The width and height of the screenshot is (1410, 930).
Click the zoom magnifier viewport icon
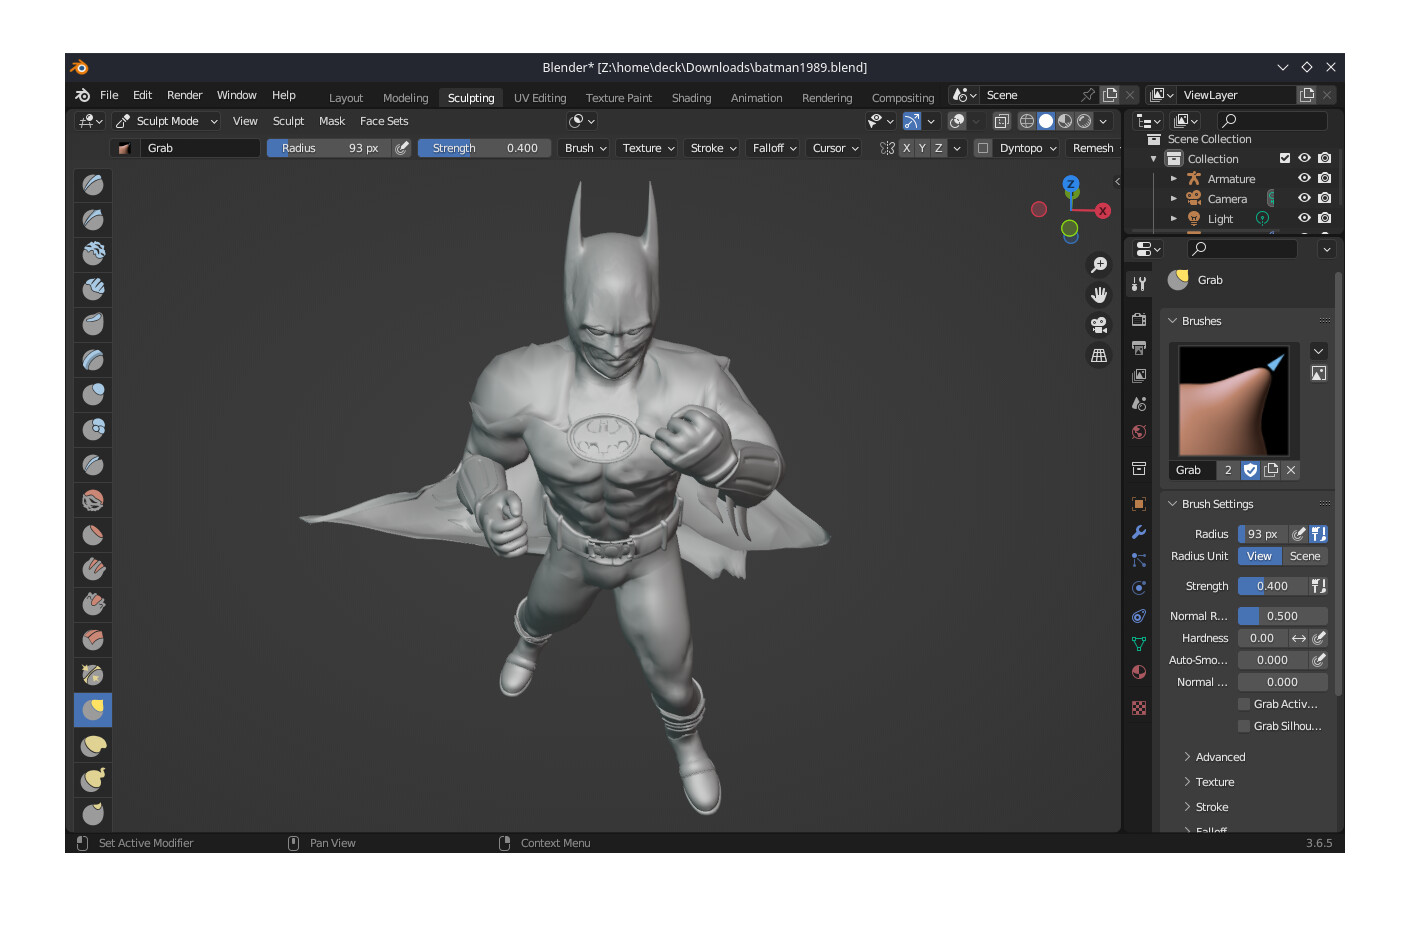[x=1099, y=265]
